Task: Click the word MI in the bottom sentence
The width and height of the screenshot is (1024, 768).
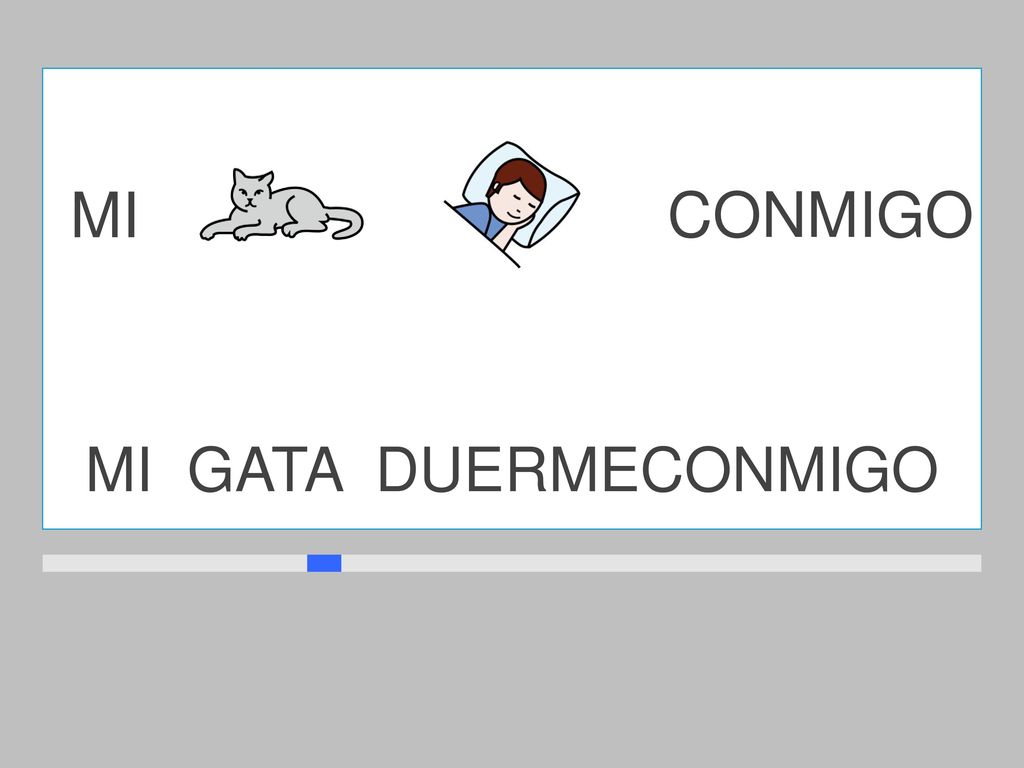Action: [119, 470]
